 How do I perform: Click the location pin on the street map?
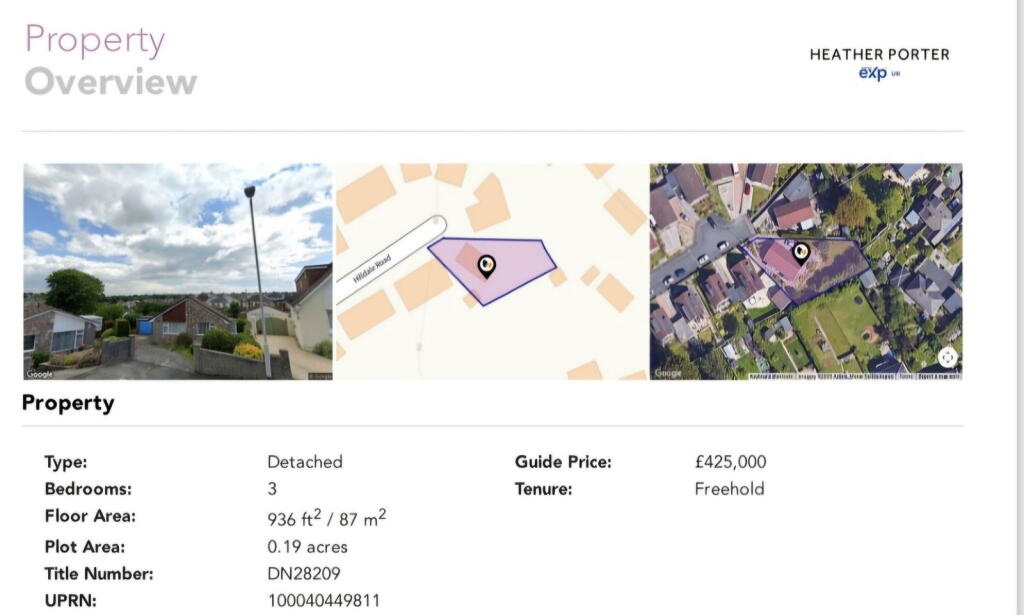(x=487, y=265)
